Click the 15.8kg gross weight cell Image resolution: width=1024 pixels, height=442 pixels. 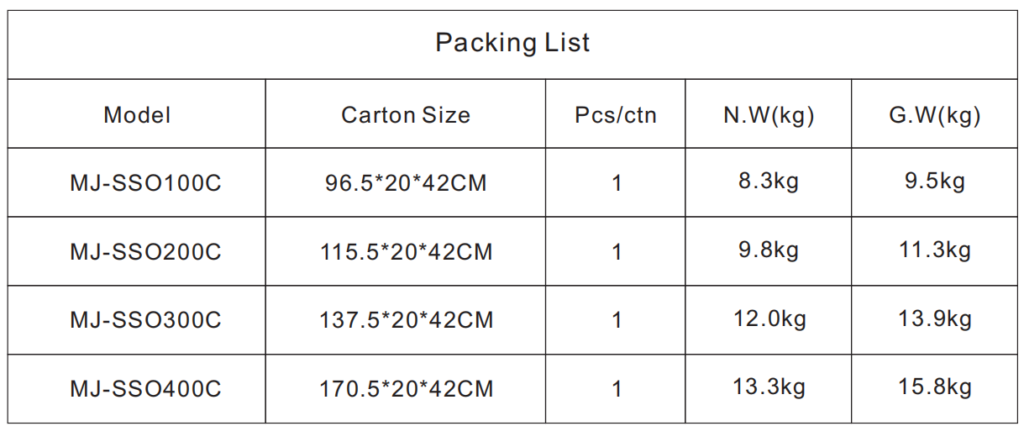coord(935,387)
